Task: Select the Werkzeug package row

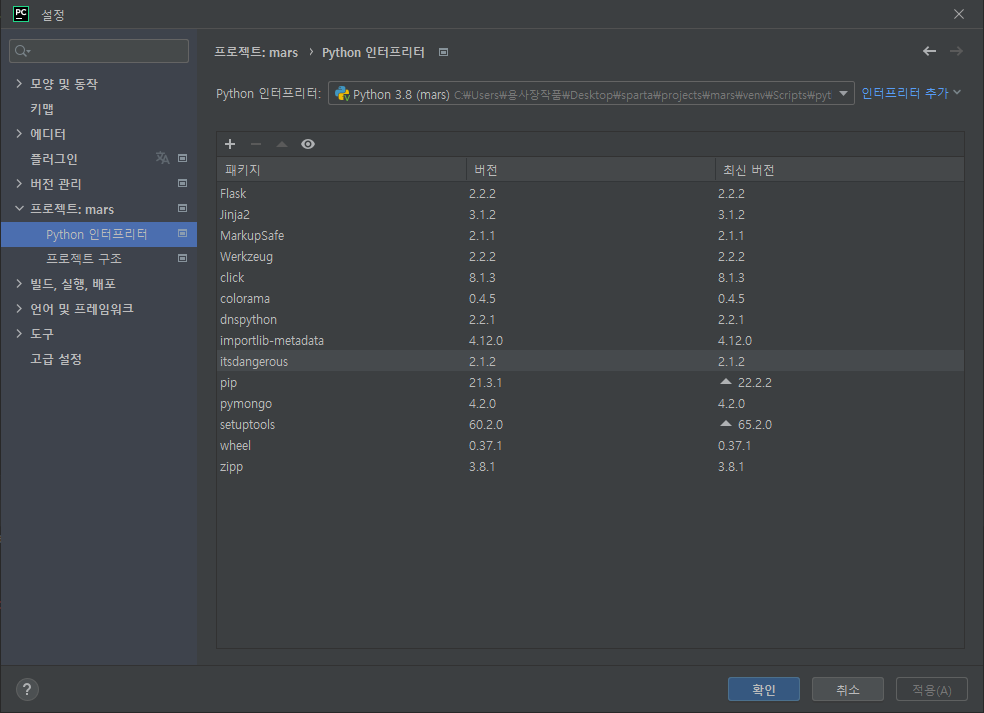Action: (x=591, y=257)
